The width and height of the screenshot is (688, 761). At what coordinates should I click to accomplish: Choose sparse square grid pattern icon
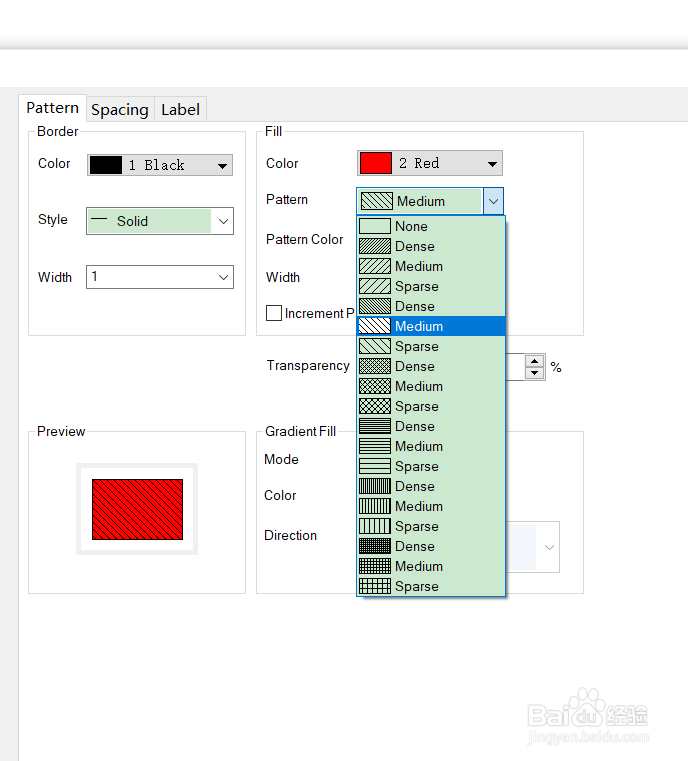(x=375, y=586)
